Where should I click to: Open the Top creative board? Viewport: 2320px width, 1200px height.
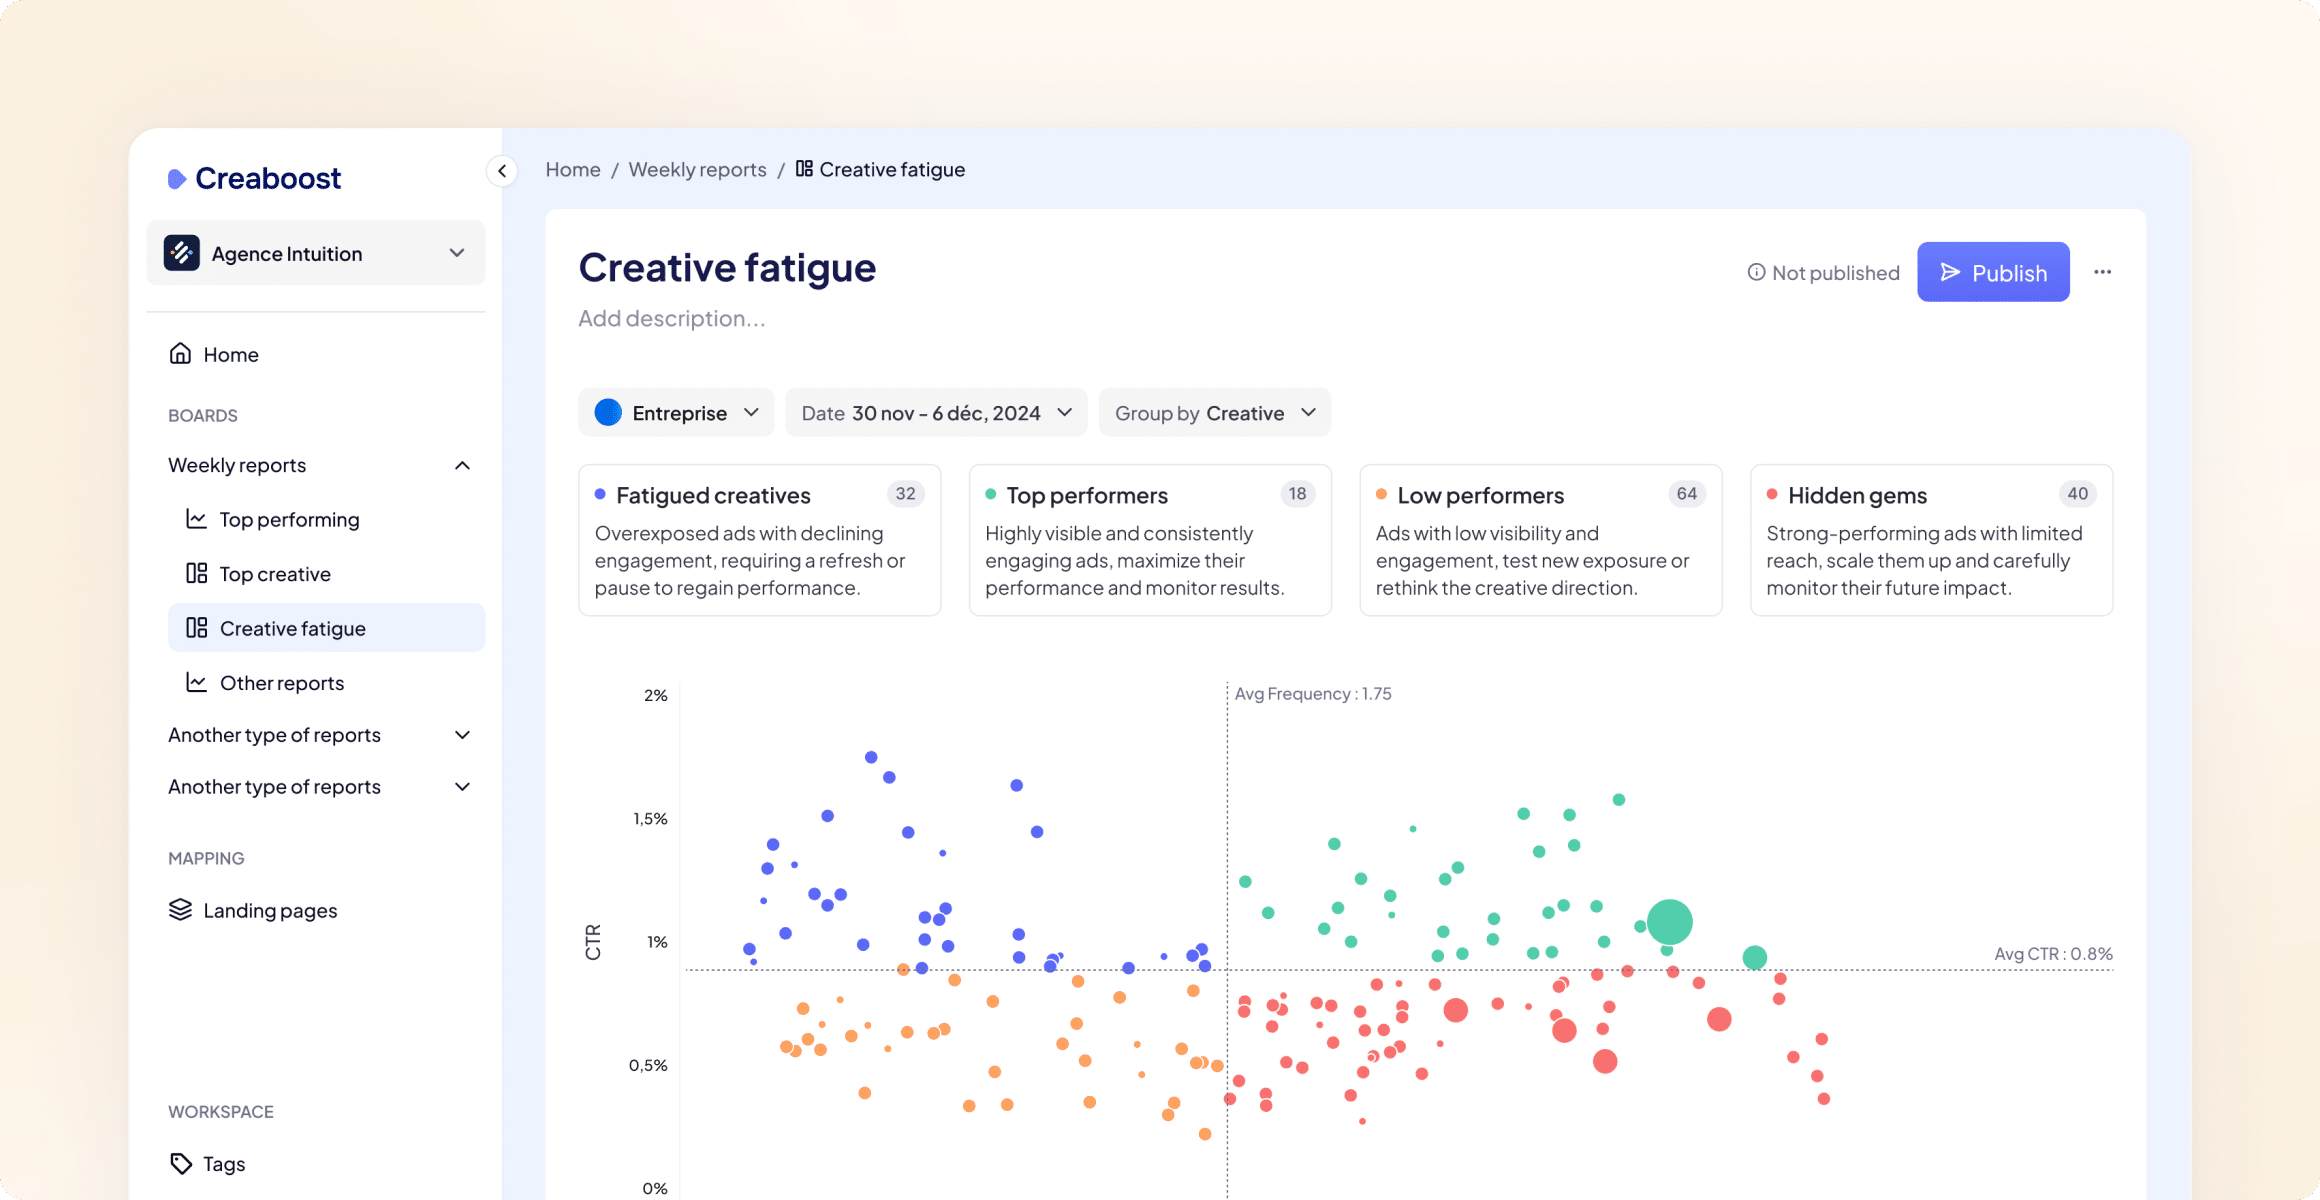(x=326, y=573)
